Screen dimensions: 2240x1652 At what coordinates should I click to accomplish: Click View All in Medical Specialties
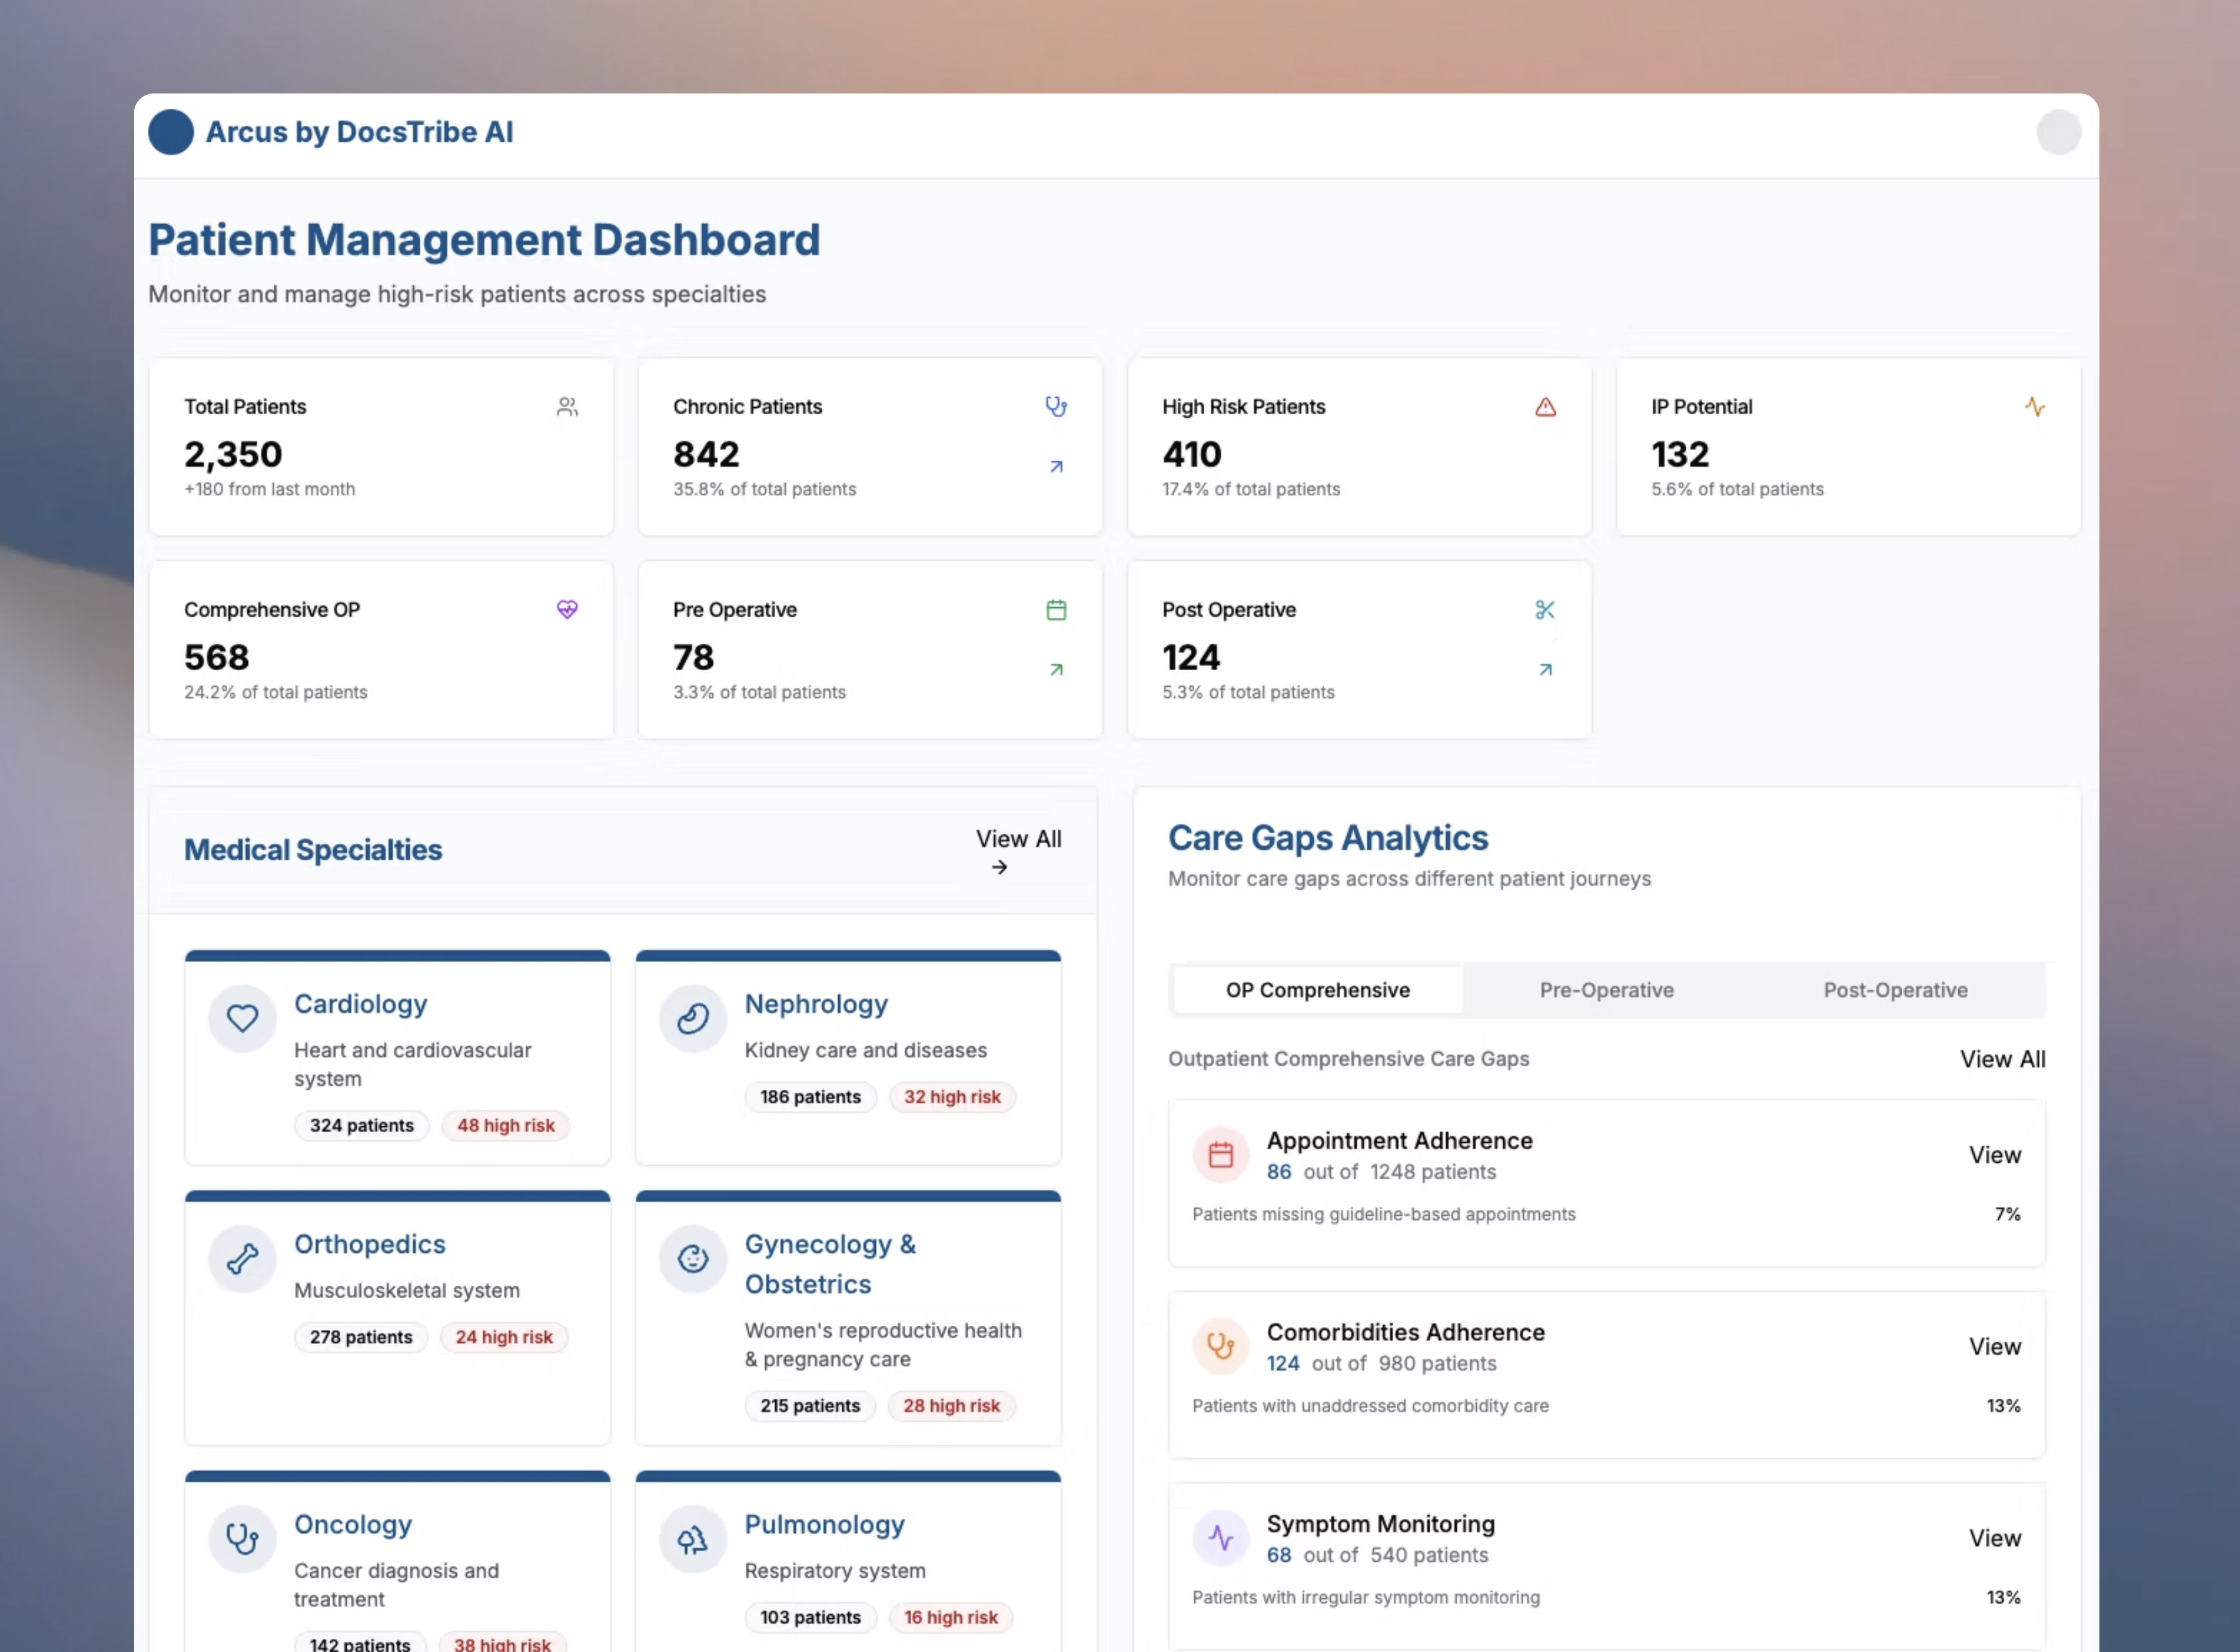(1018, 851)
